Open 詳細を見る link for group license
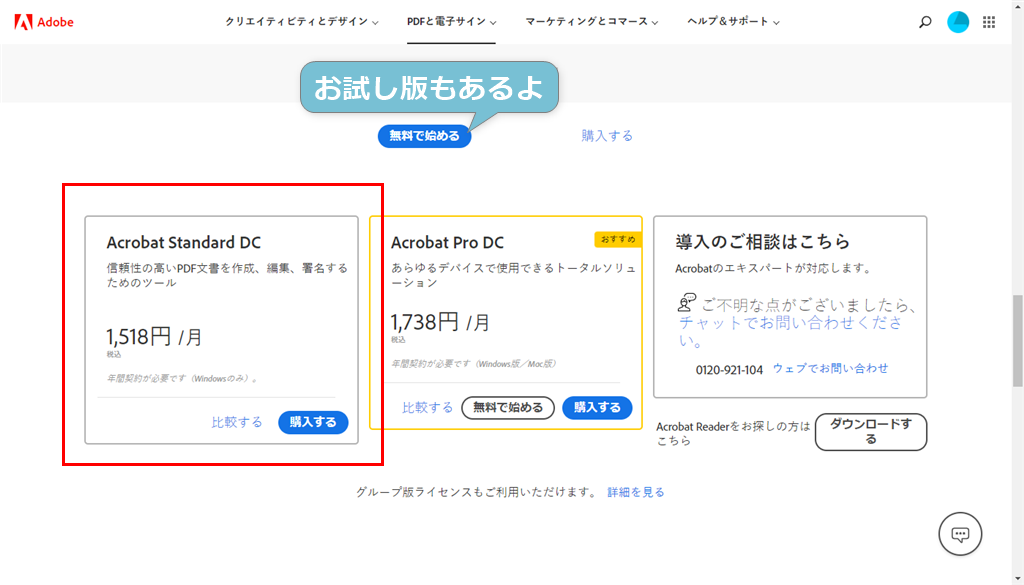The height and width of the screenshot is (585, 1024). [636, 492]
